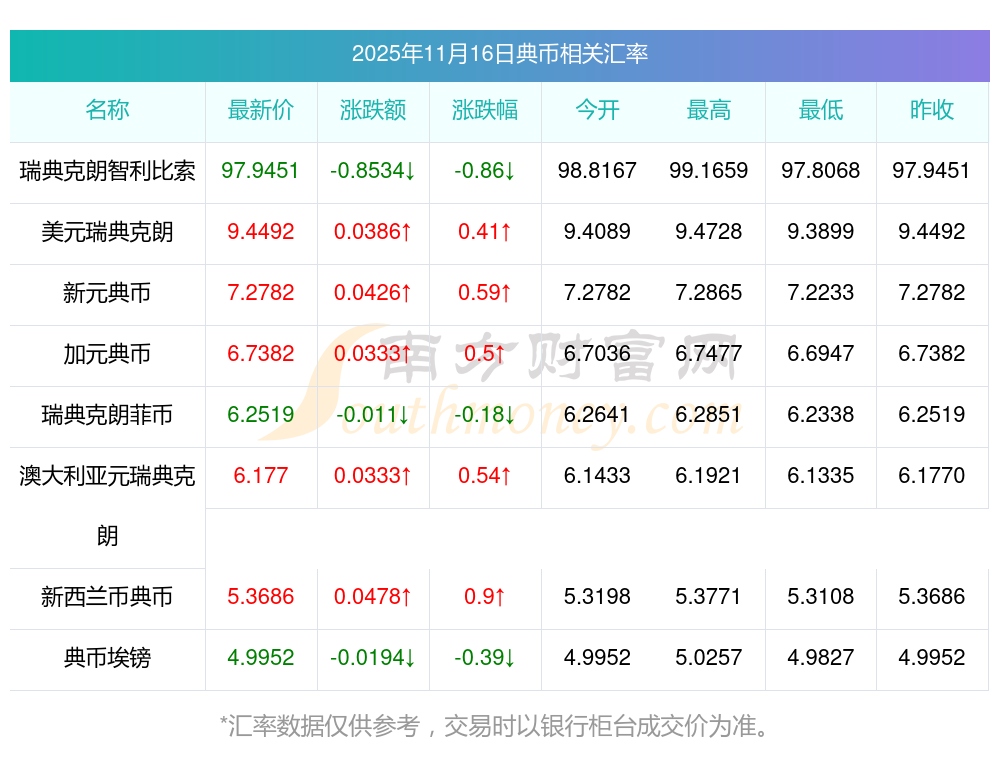Click the 最高 column header
The width and height of the screenshot is (1000, 757).
point(709,110)
